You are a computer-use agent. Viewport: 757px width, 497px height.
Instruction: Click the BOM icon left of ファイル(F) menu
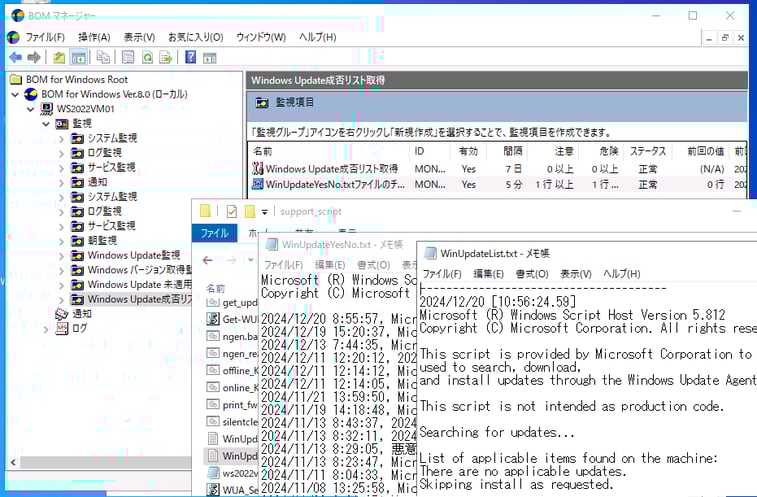[13, 37]
